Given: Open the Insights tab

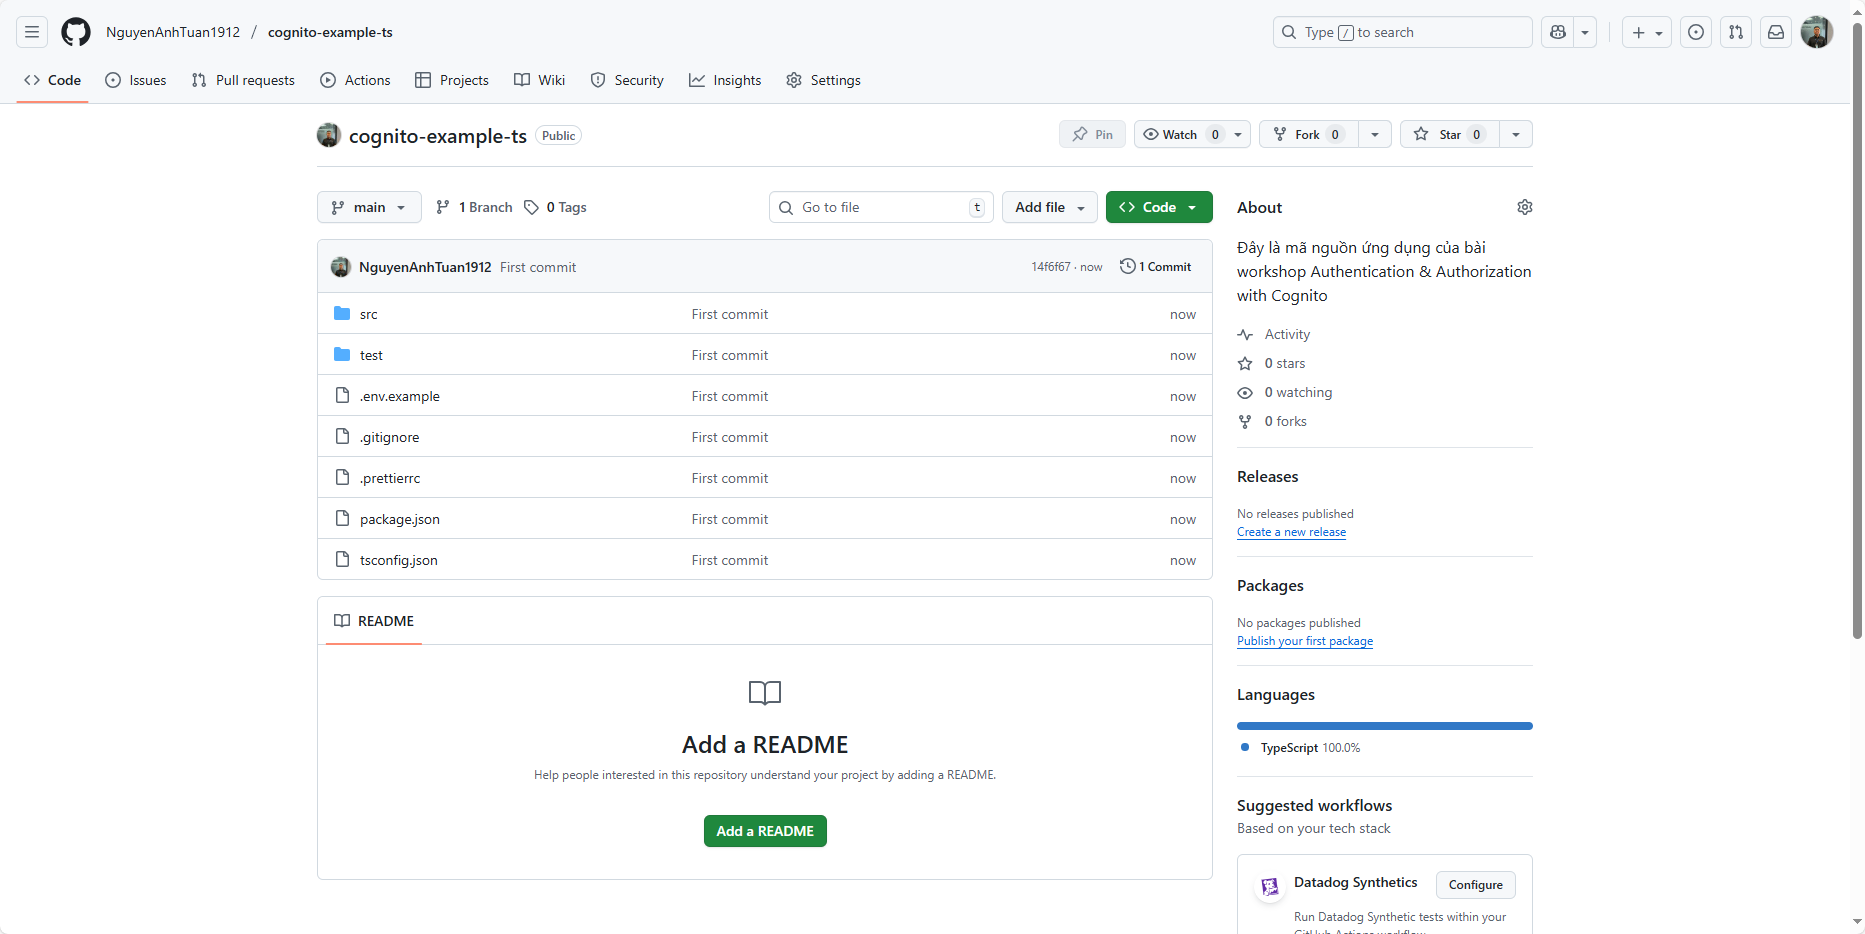Looking at the screenshot, I should tap(725, 80).
